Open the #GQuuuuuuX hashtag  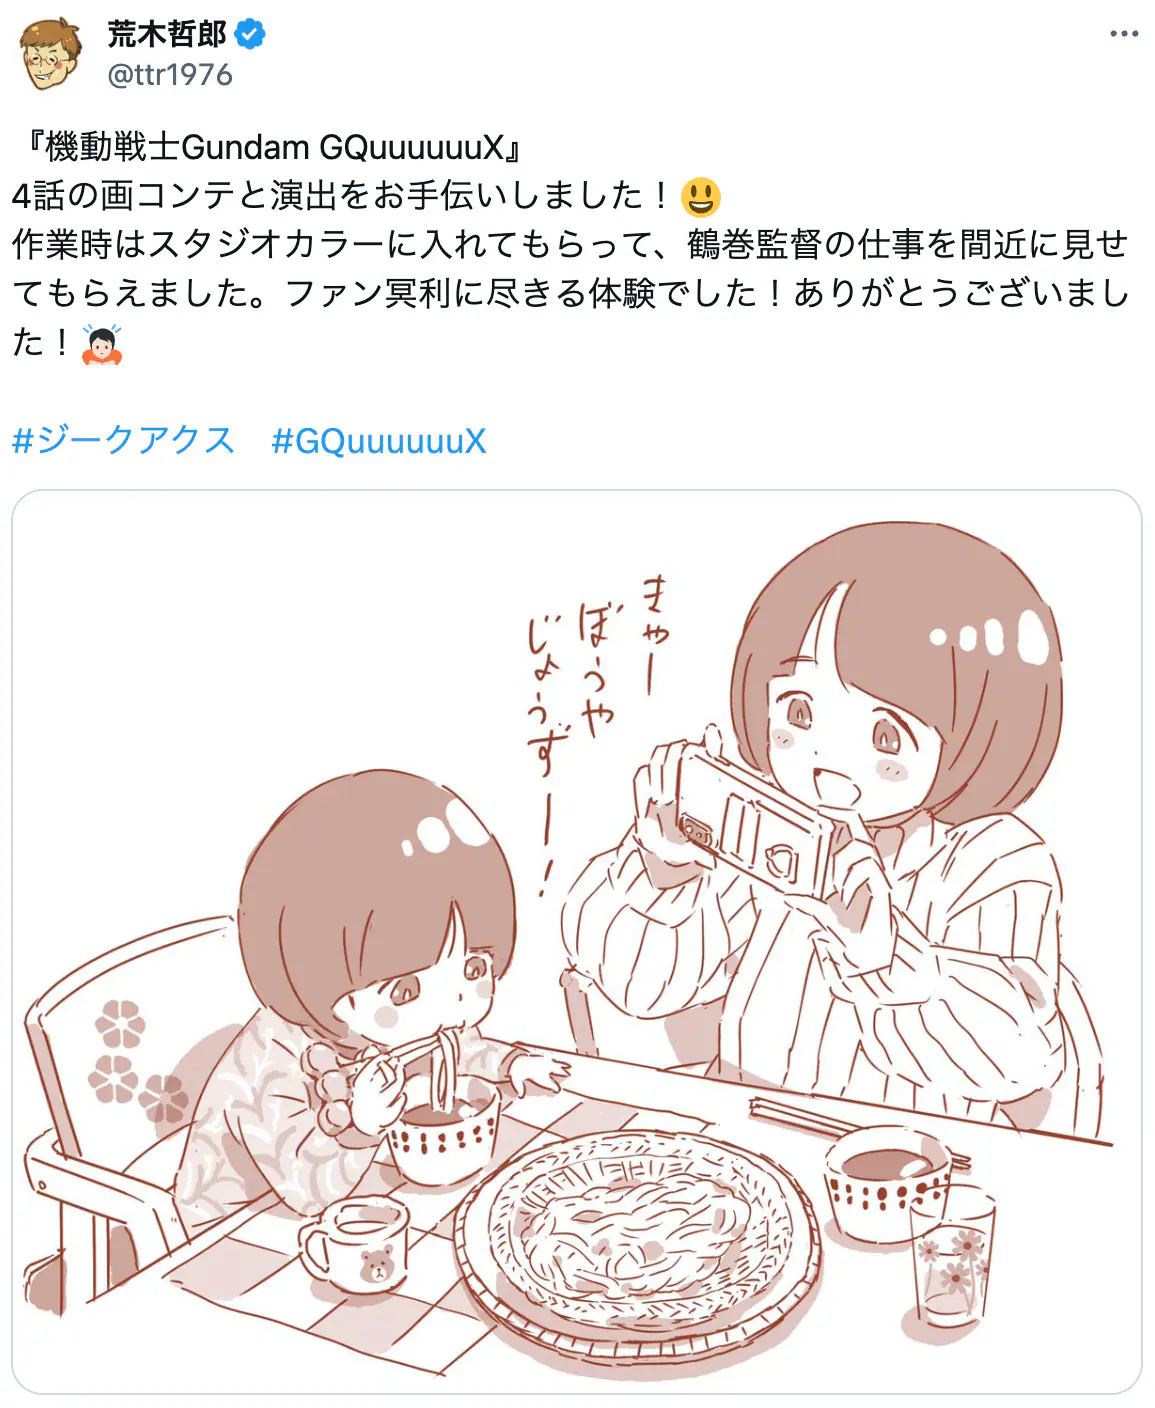379,441
